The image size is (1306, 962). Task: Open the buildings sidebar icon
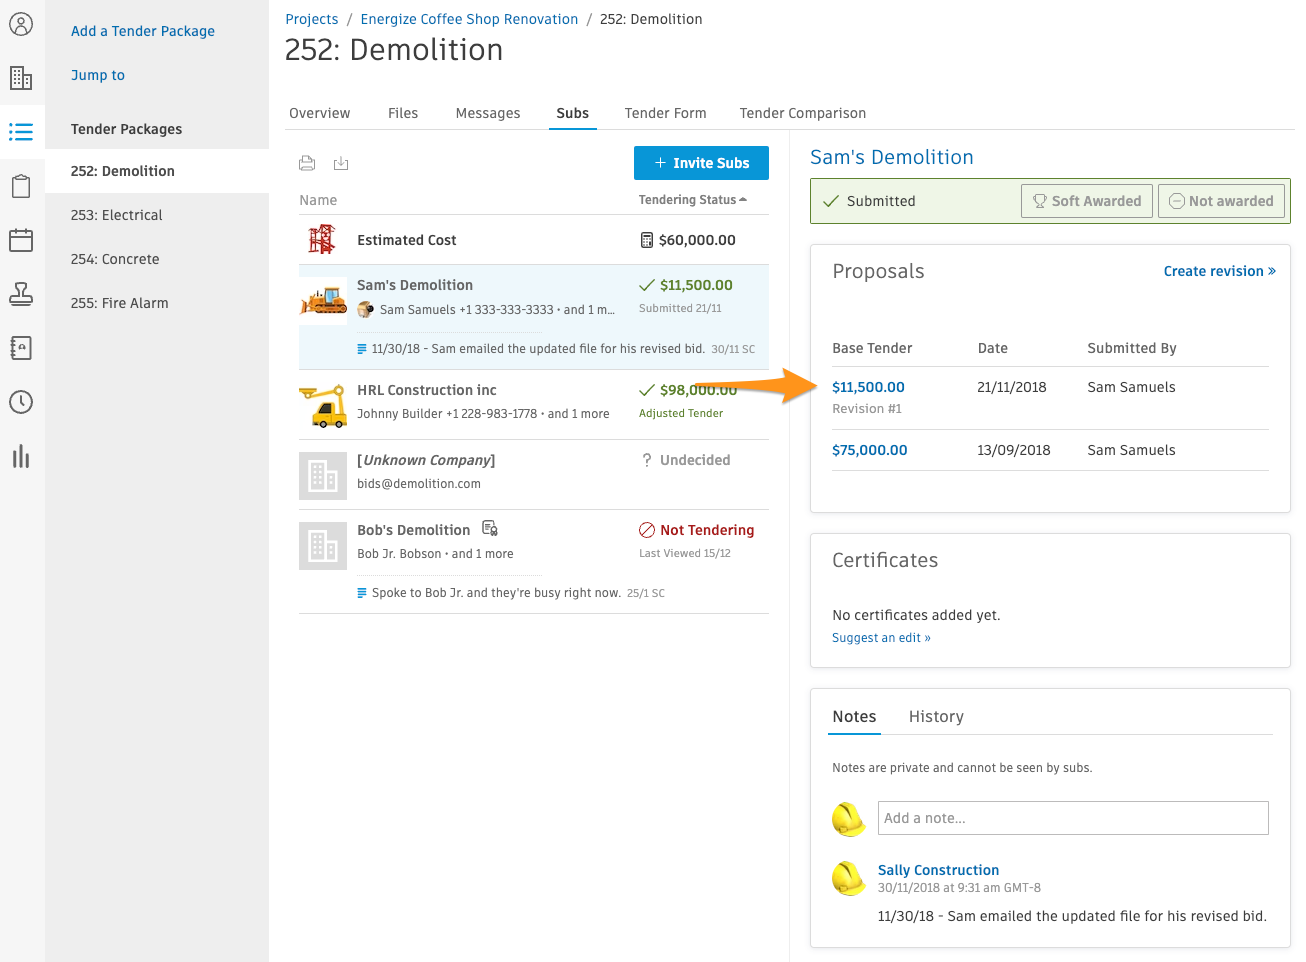[21, 78]
